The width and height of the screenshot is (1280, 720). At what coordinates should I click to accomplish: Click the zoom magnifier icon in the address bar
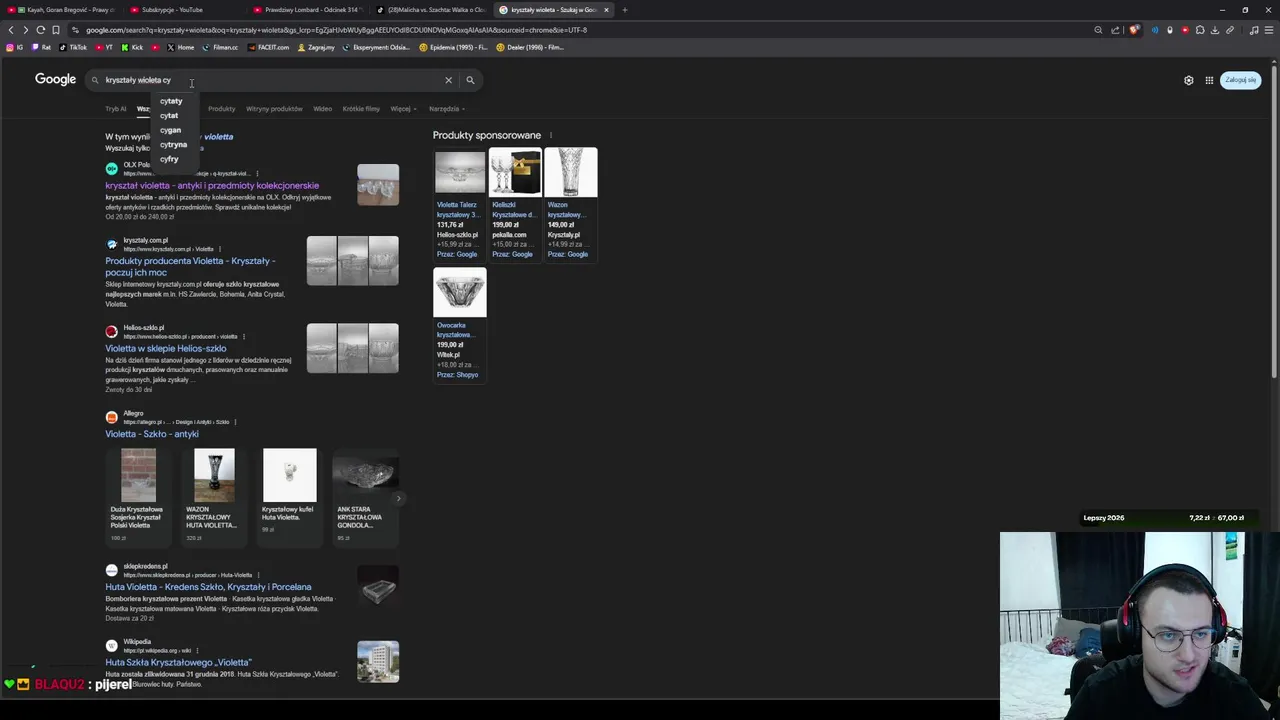[x=1098, y=30]
